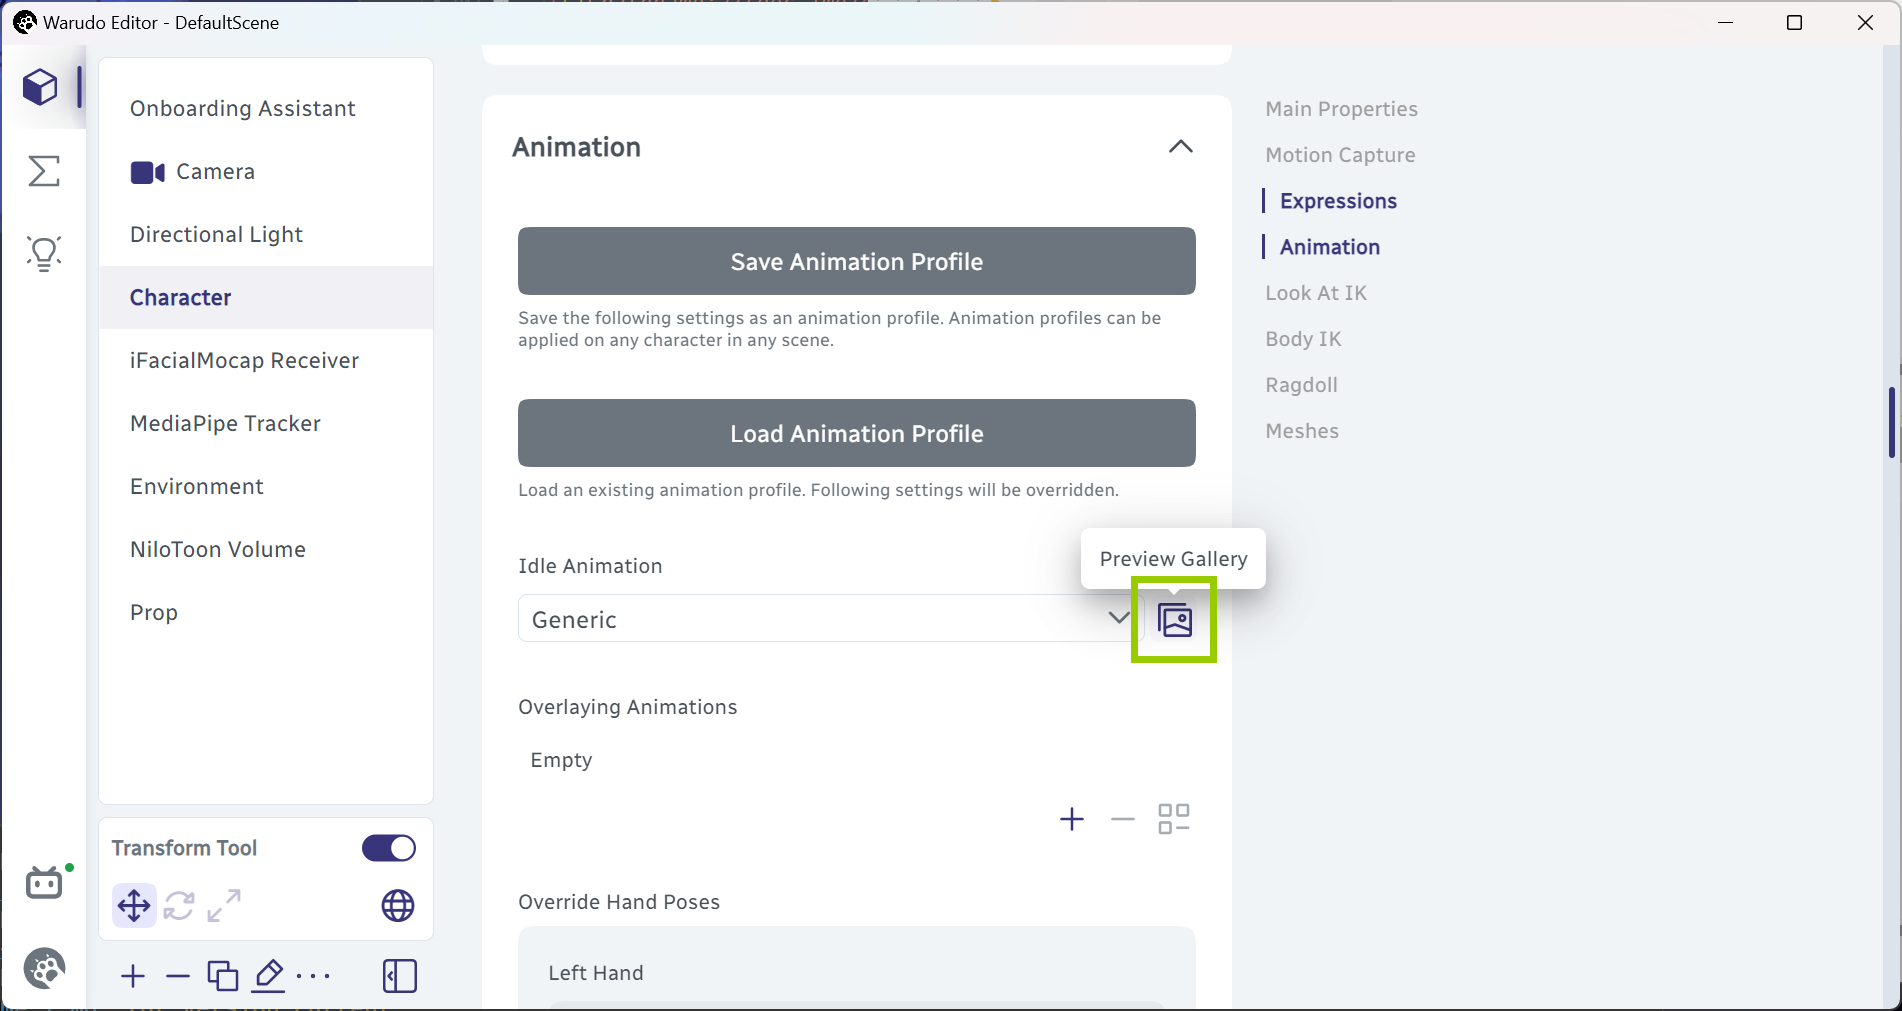Jump to the Look At IK section
Viewport: 1902px width, 1011px height.
[1316, 293]
